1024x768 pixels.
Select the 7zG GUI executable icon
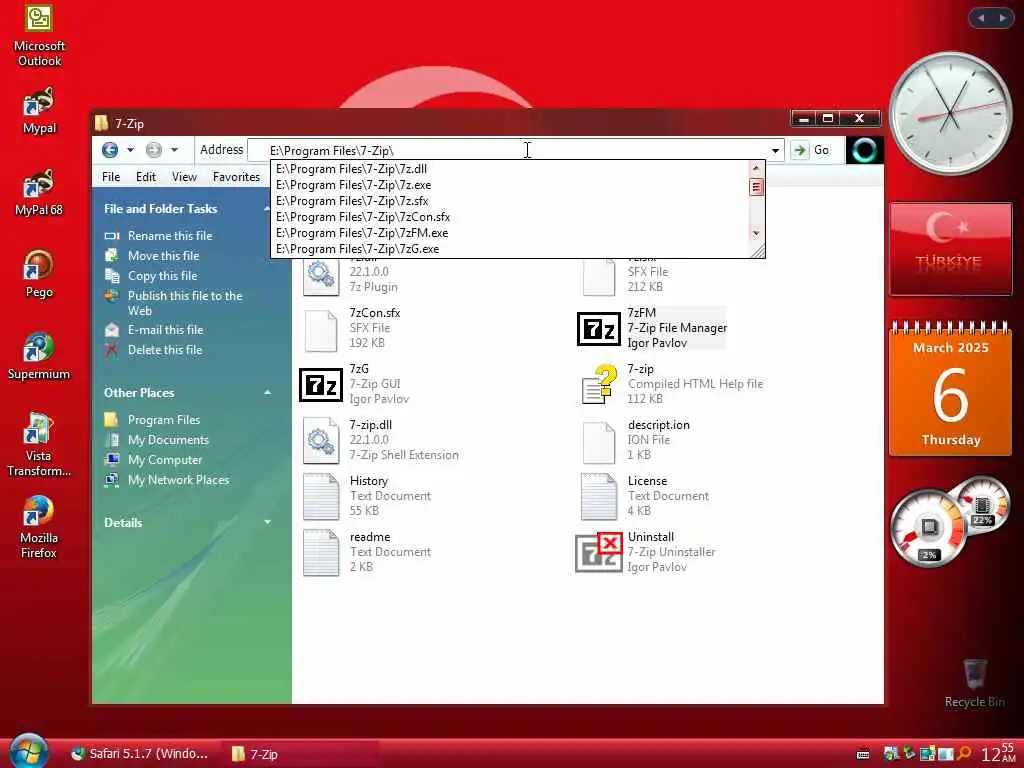[x=321, y=385]
